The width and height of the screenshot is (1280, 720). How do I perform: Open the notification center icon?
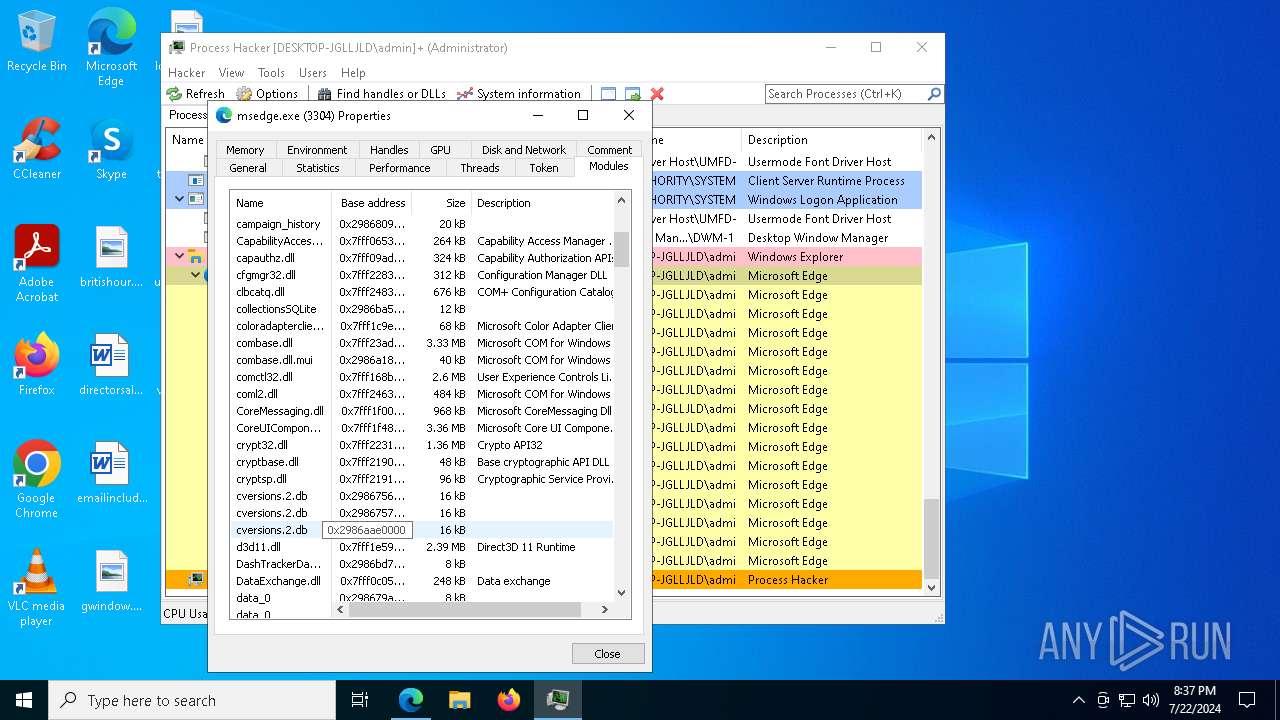(1247, 700)
